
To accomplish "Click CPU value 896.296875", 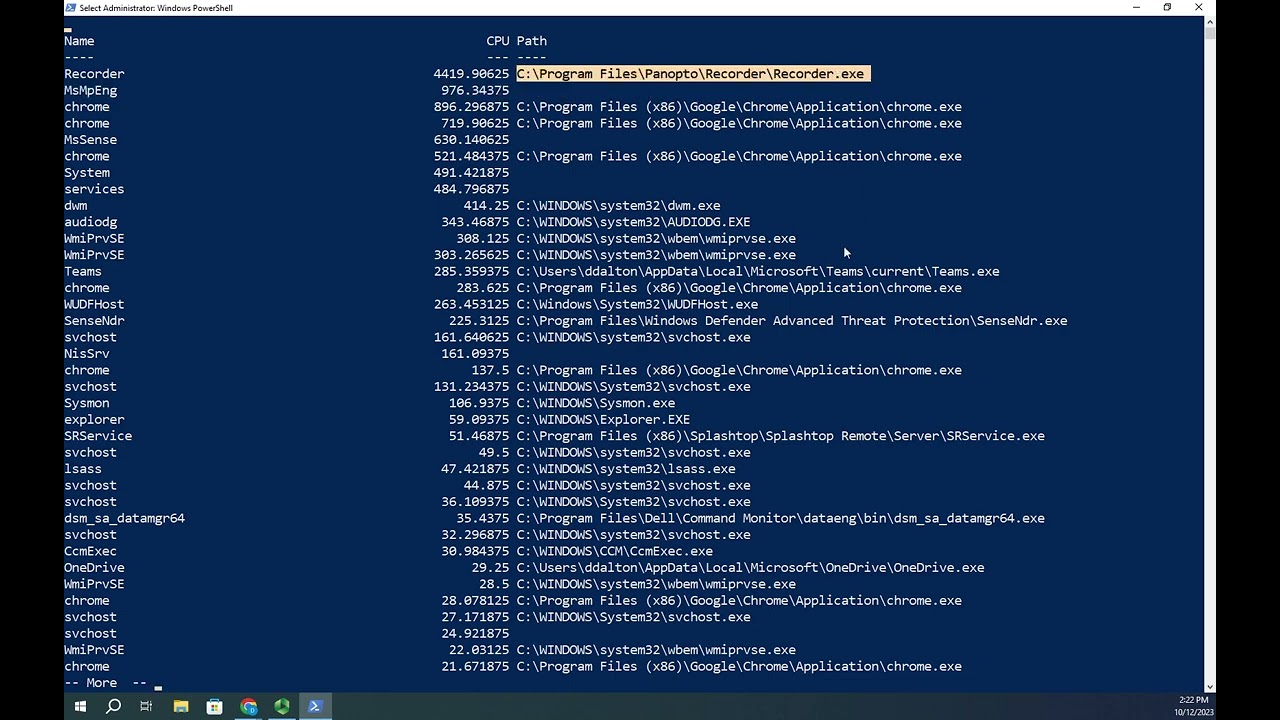I will point(471,107).
